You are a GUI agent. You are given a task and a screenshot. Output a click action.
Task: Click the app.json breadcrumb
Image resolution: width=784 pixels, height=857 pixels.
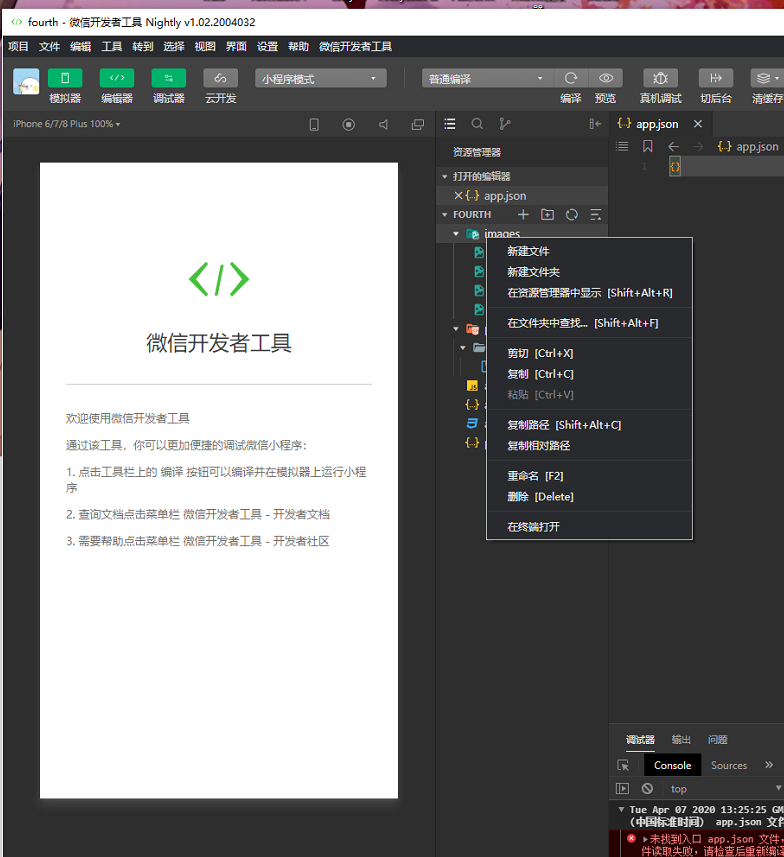[x=748, y=146]
